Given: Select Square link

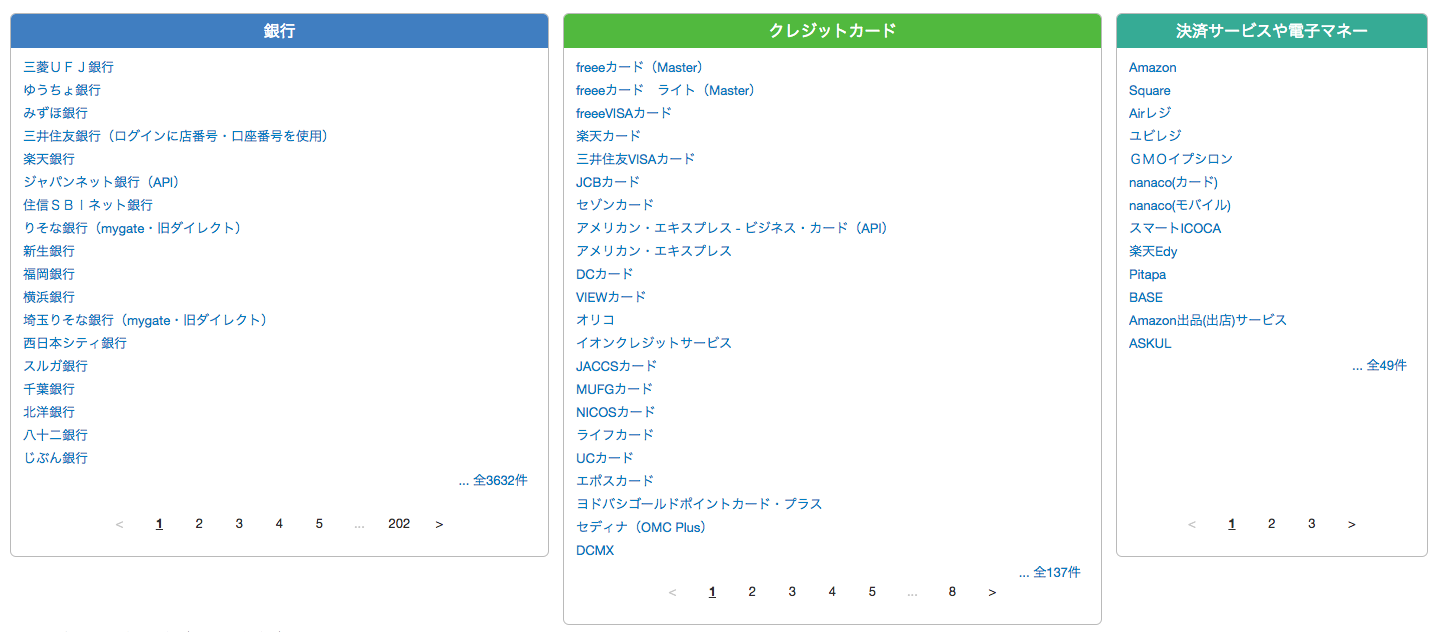Looking at the screenshot, I should (1150, 90).
